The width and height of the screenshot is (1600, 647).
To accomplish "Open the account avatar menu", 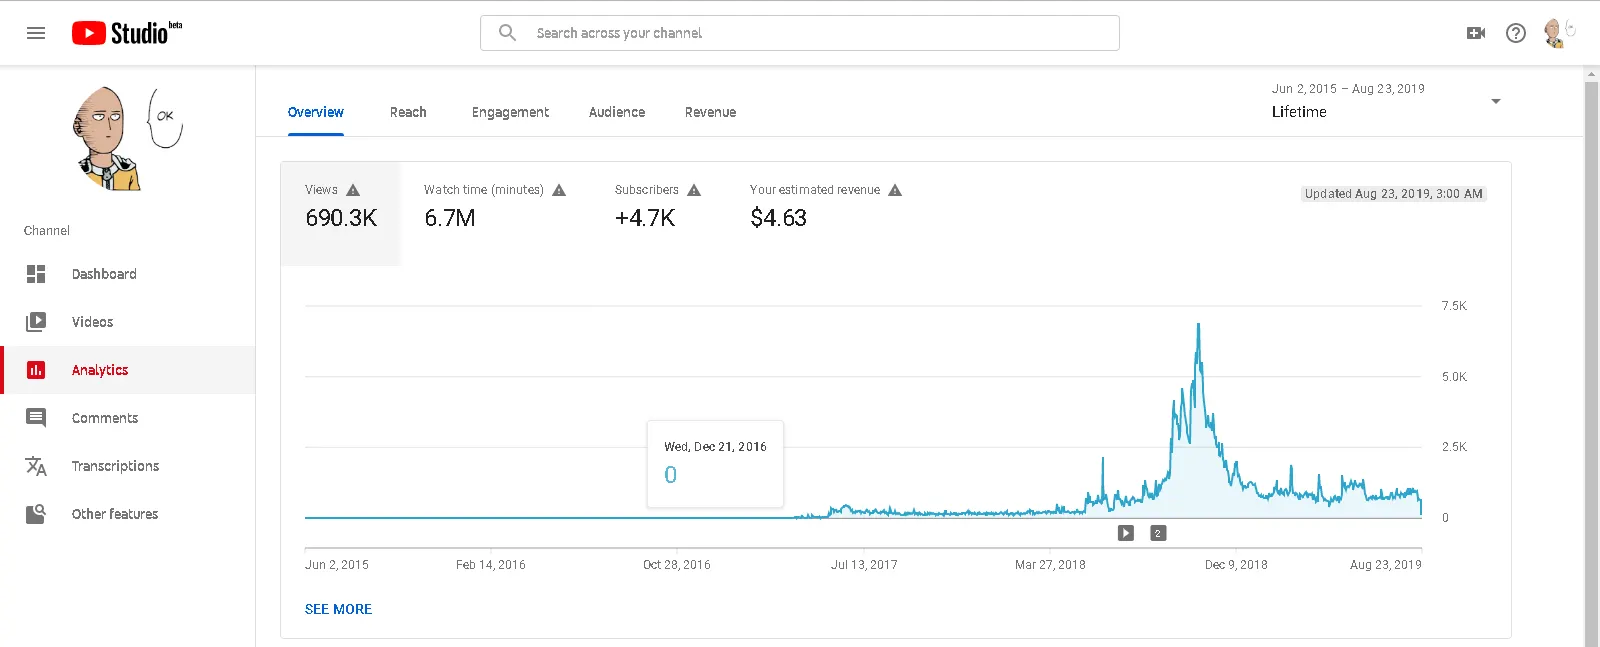I will coord(1555,33).
